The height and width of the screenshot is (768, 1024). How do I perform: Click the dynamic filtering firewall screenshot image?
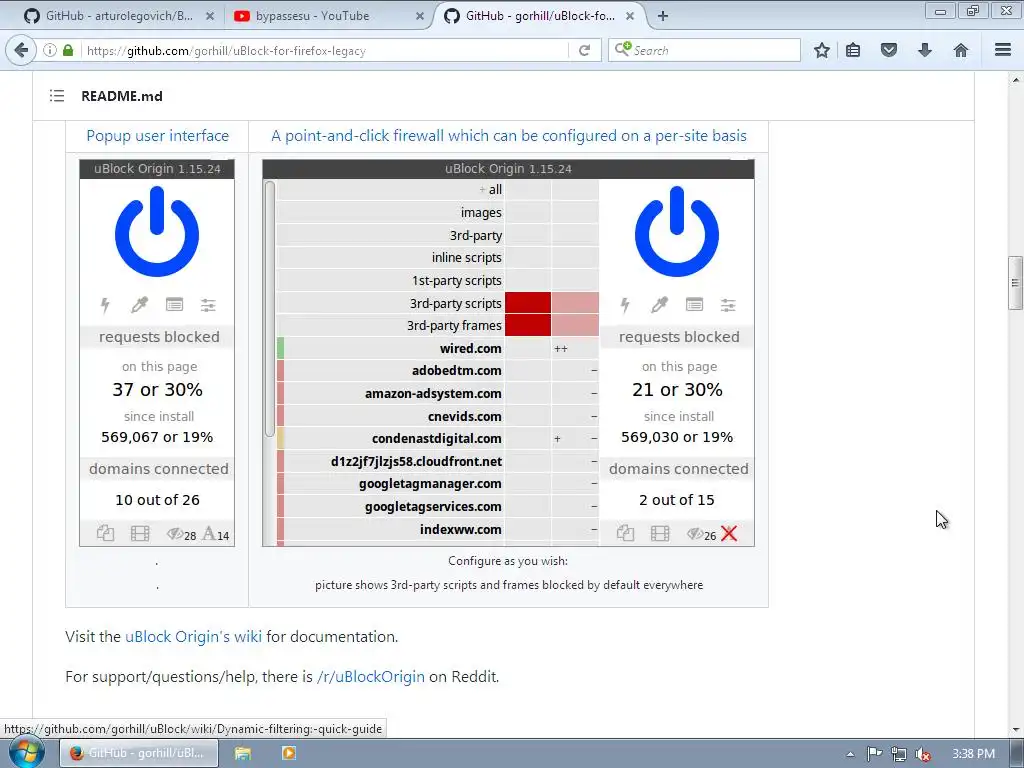508,353
